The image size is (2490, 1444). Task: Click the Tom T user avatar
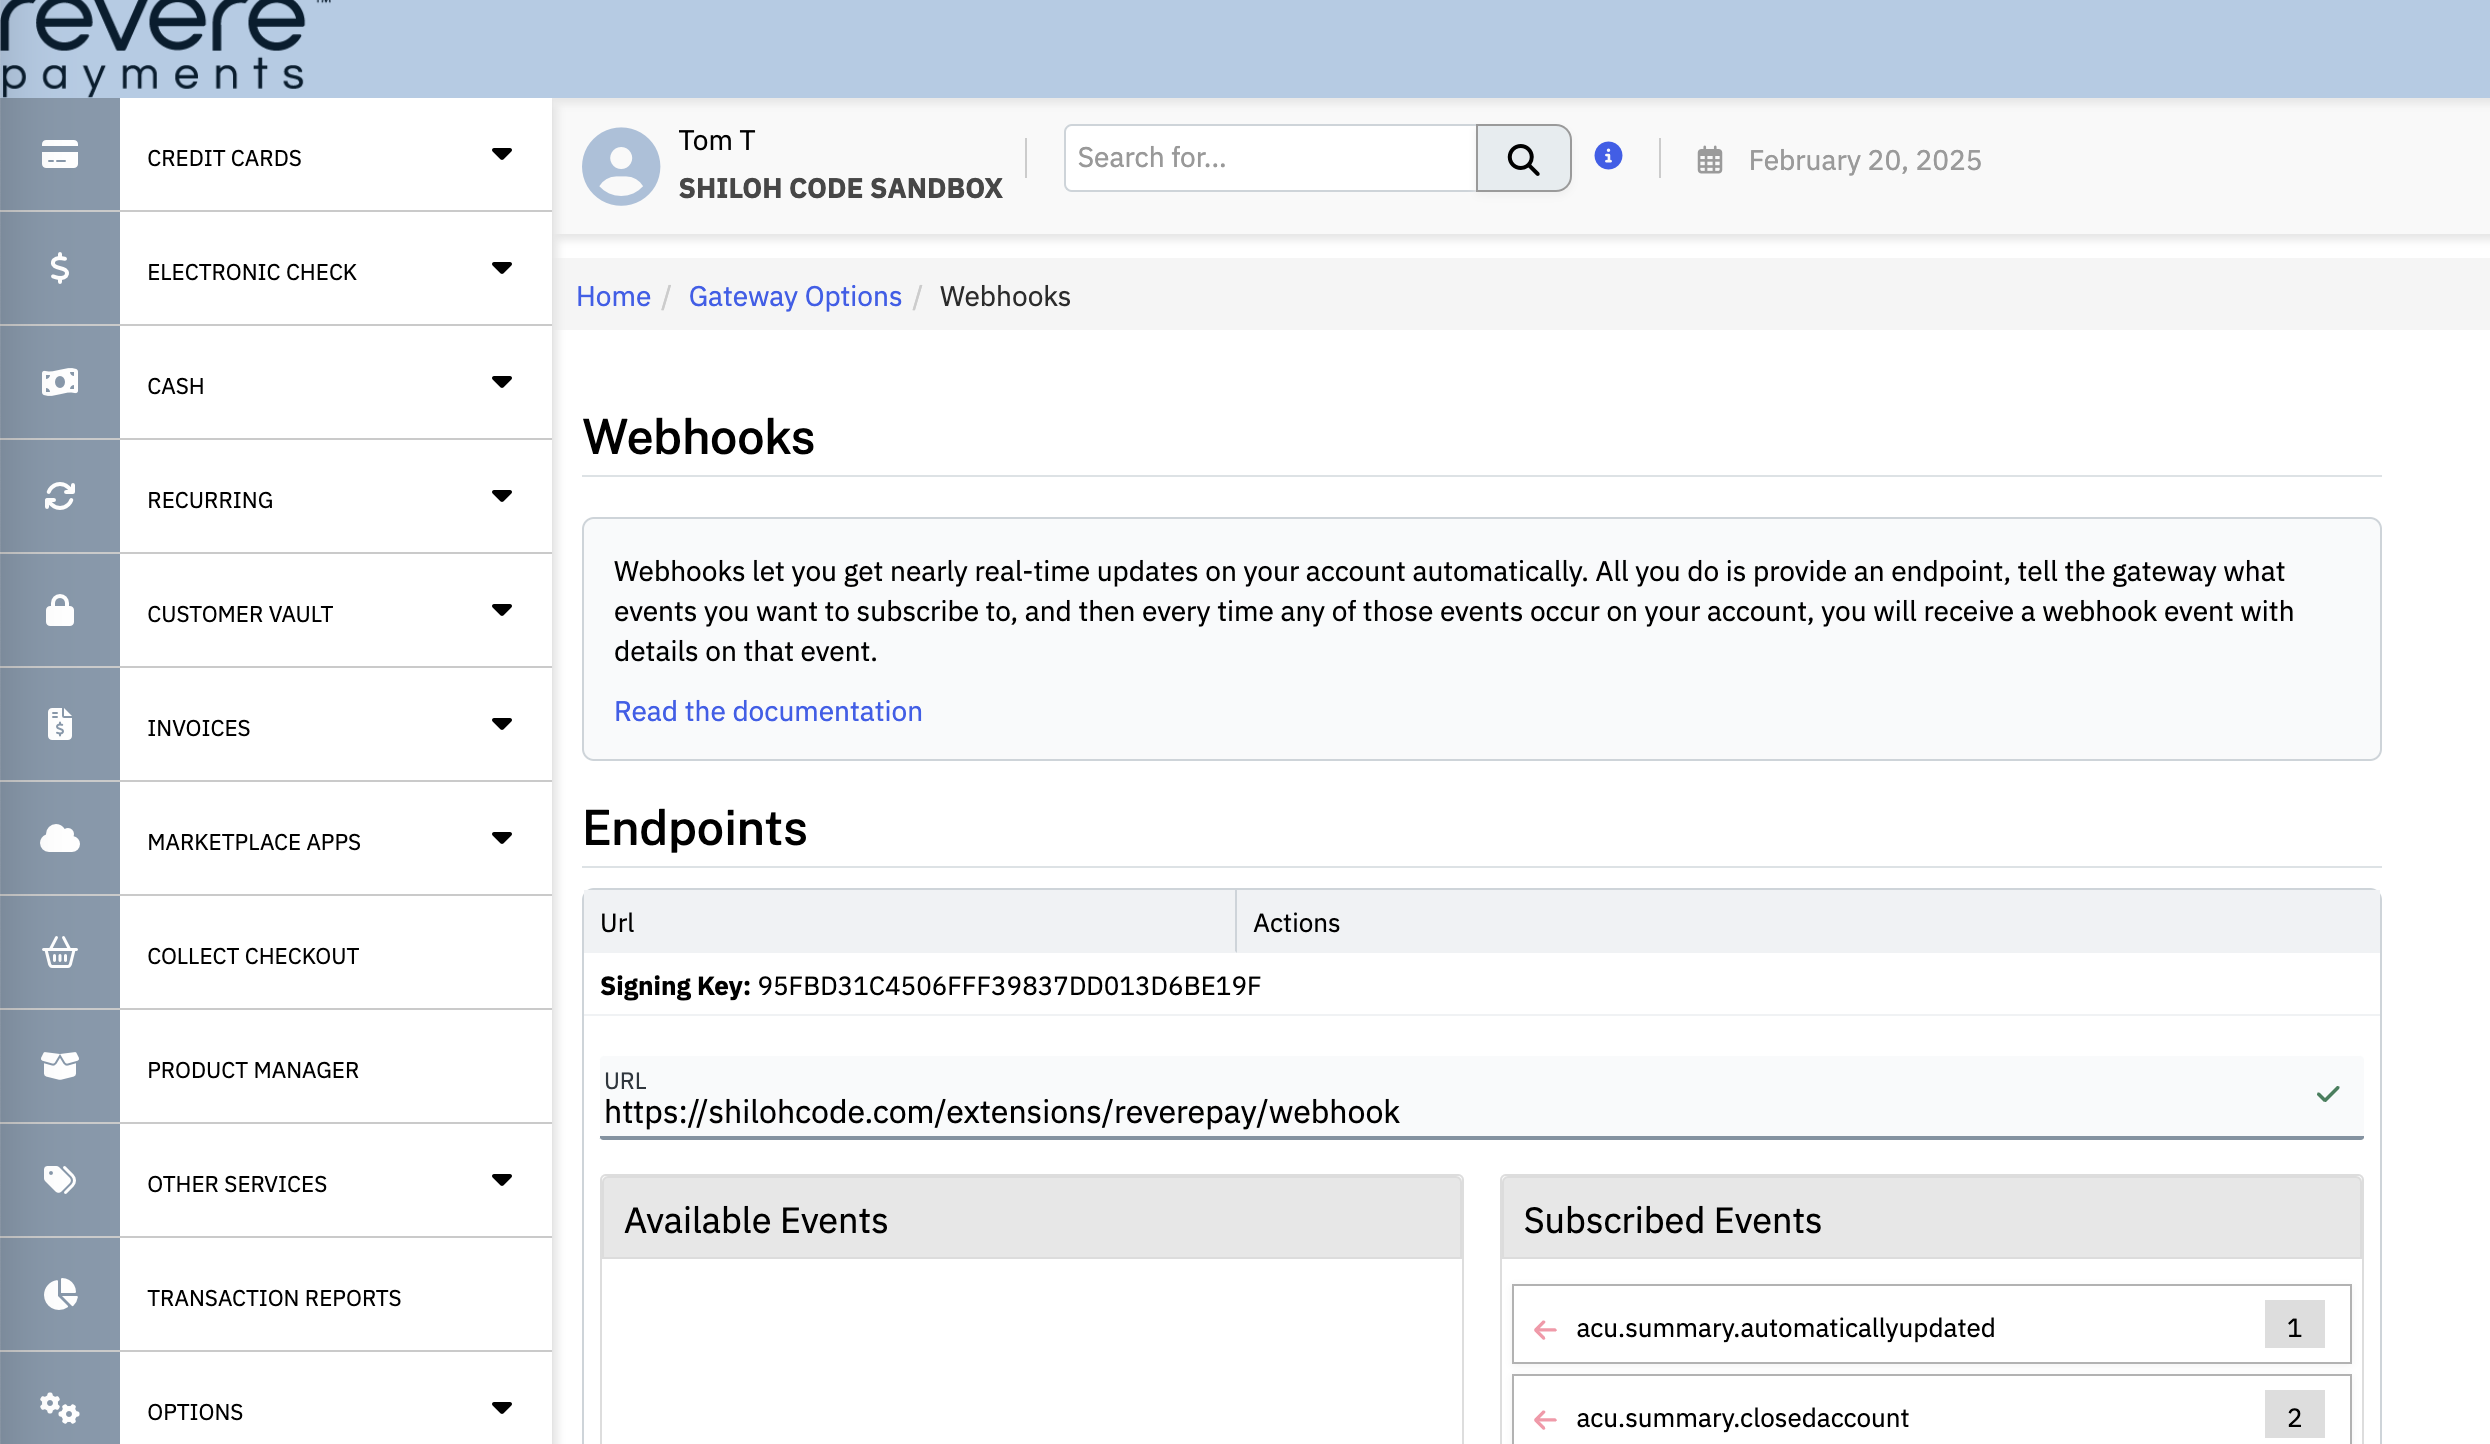tap(621, 166)
